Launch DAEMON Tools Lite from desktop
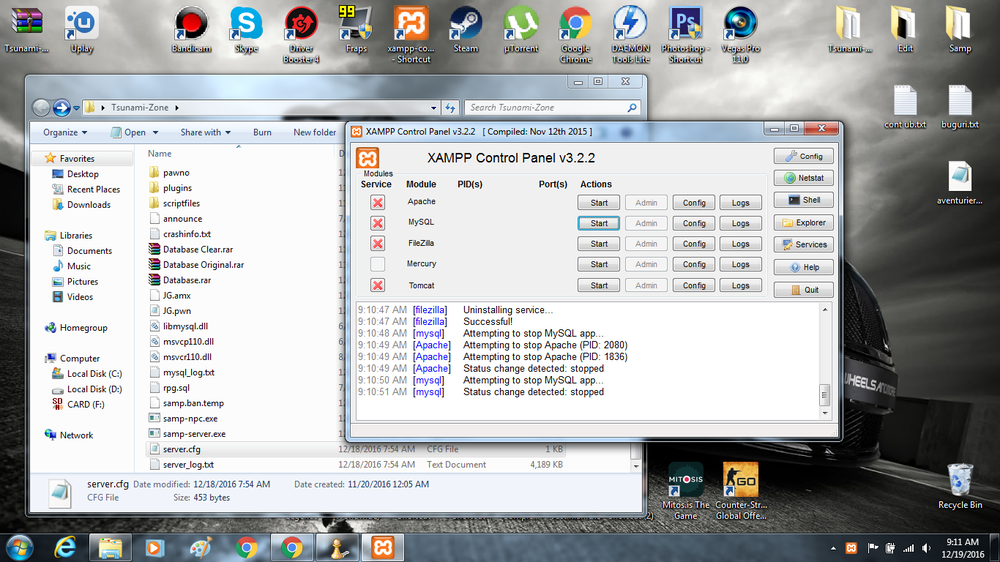 coord(631,34)
